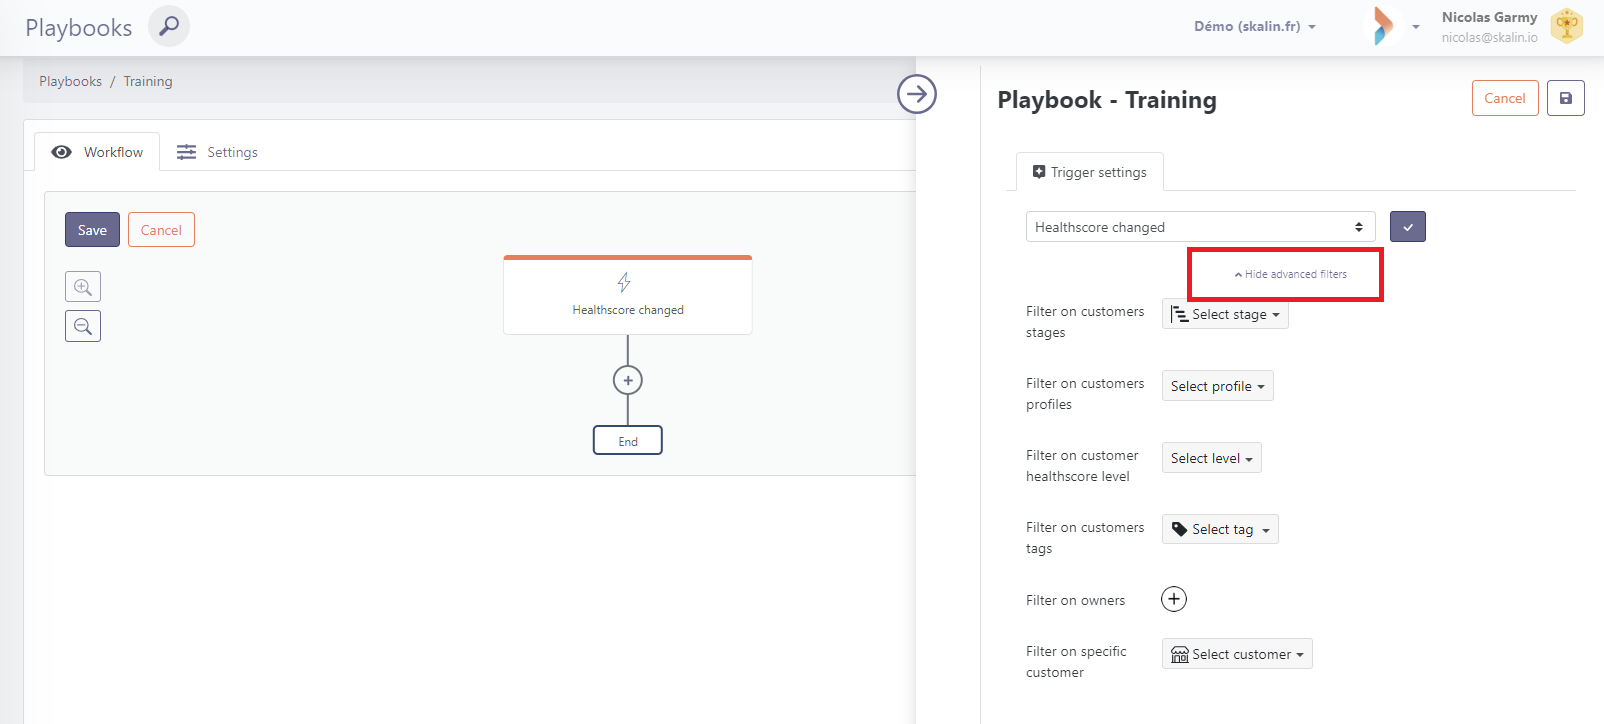This screenshot has height=724, width=1604.
Task: Collapse side panel with arrow circle icon
Action: click(916, 94)
